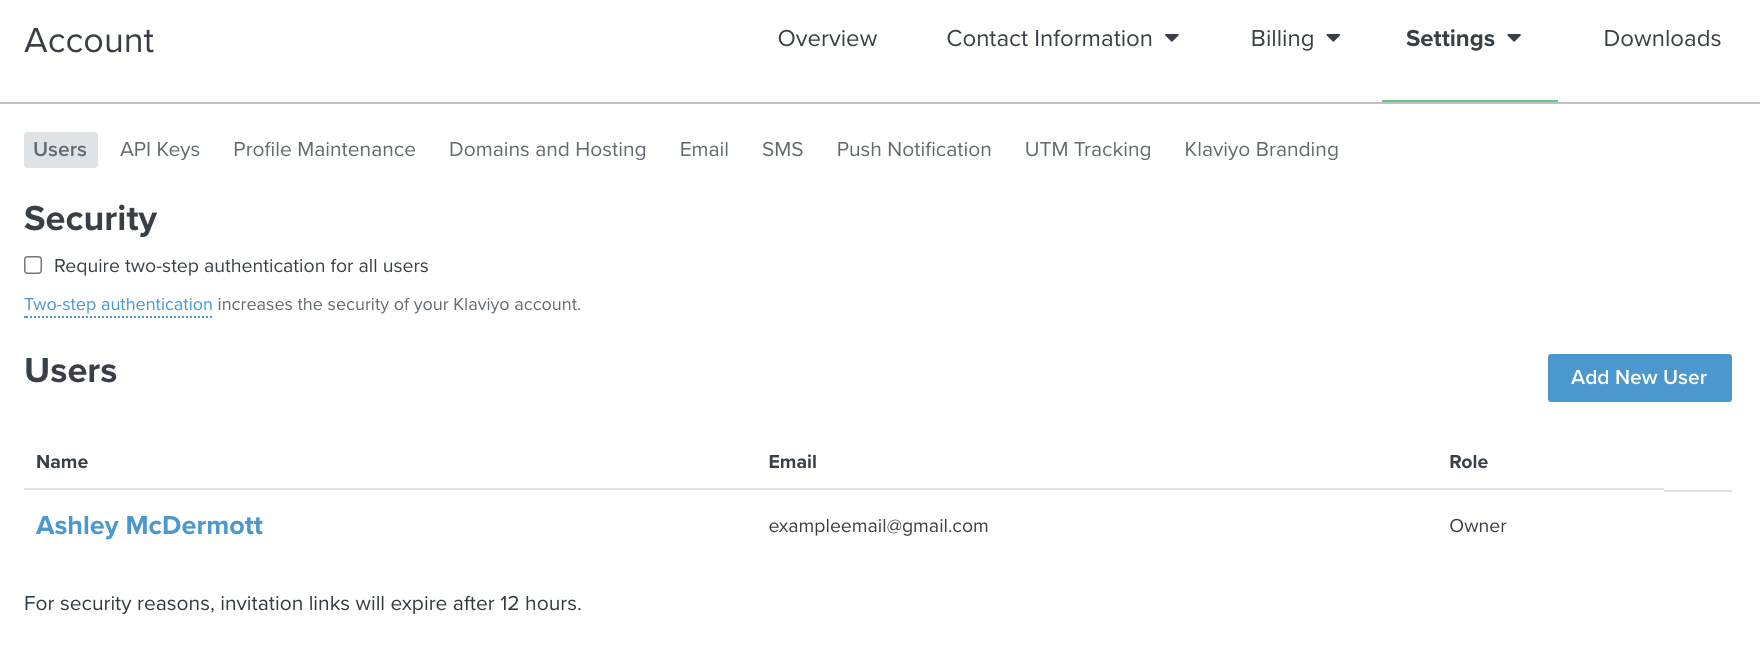Enable two-step authentication for all users
The height and width of the screenshot is (650, 1760).
pyautogui.click(x=33, y=265)
